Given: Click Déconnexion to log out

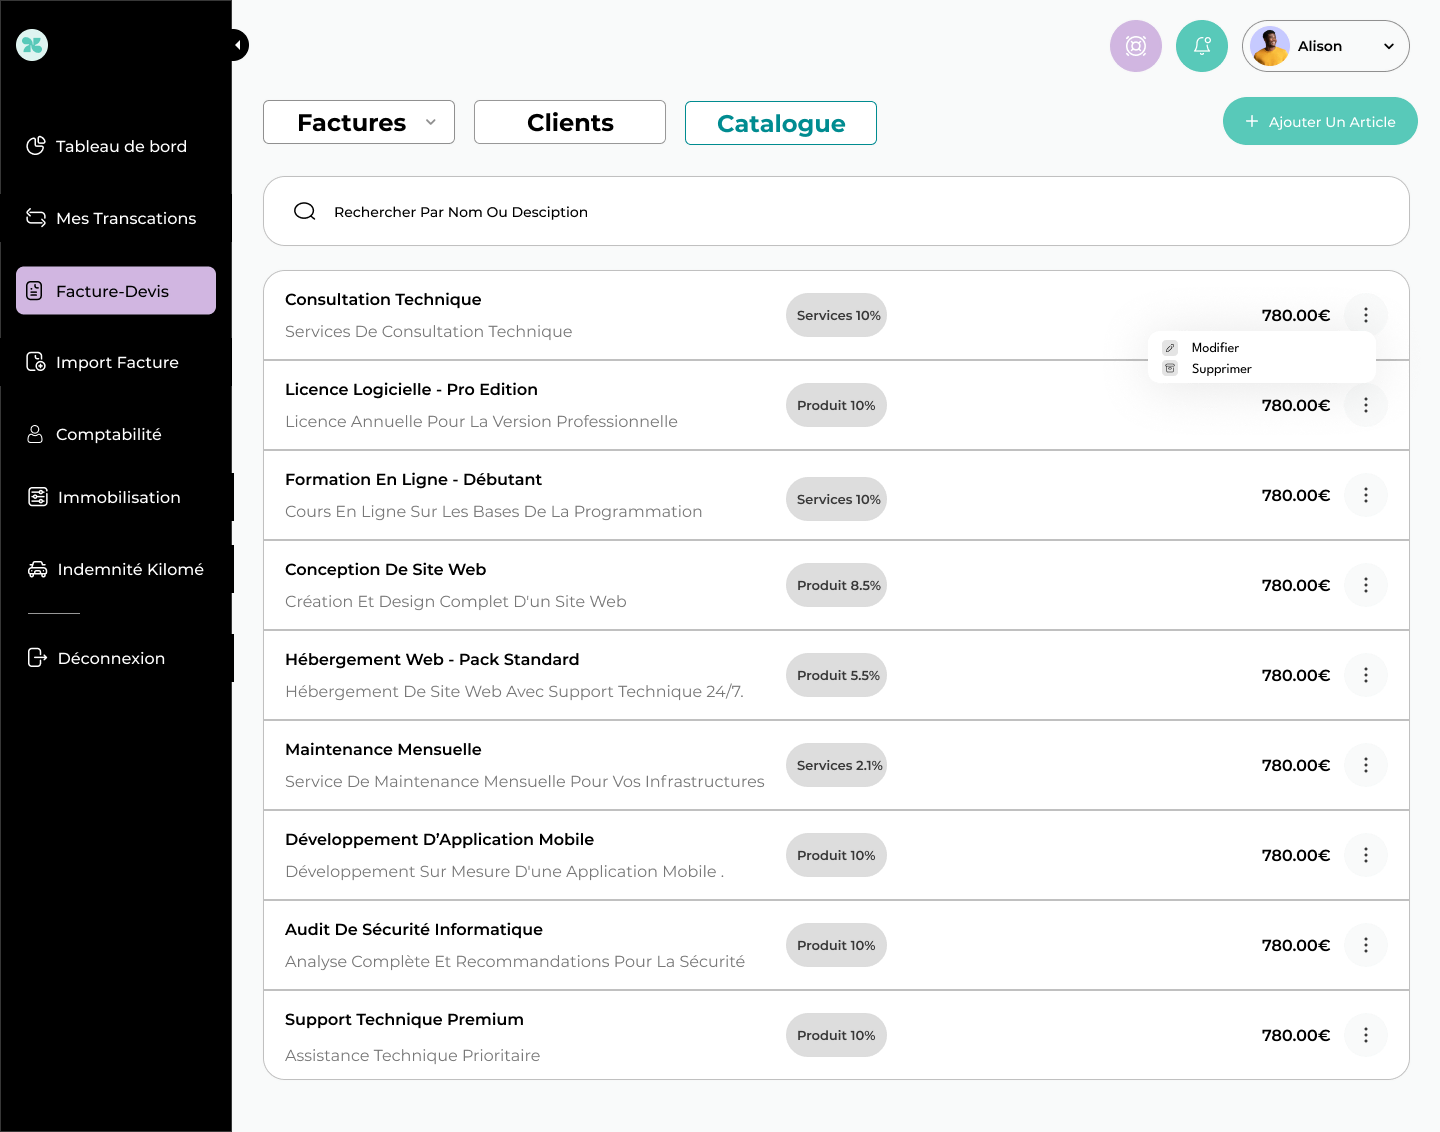Looking at the screenshot, I should [x=110, y=658].
